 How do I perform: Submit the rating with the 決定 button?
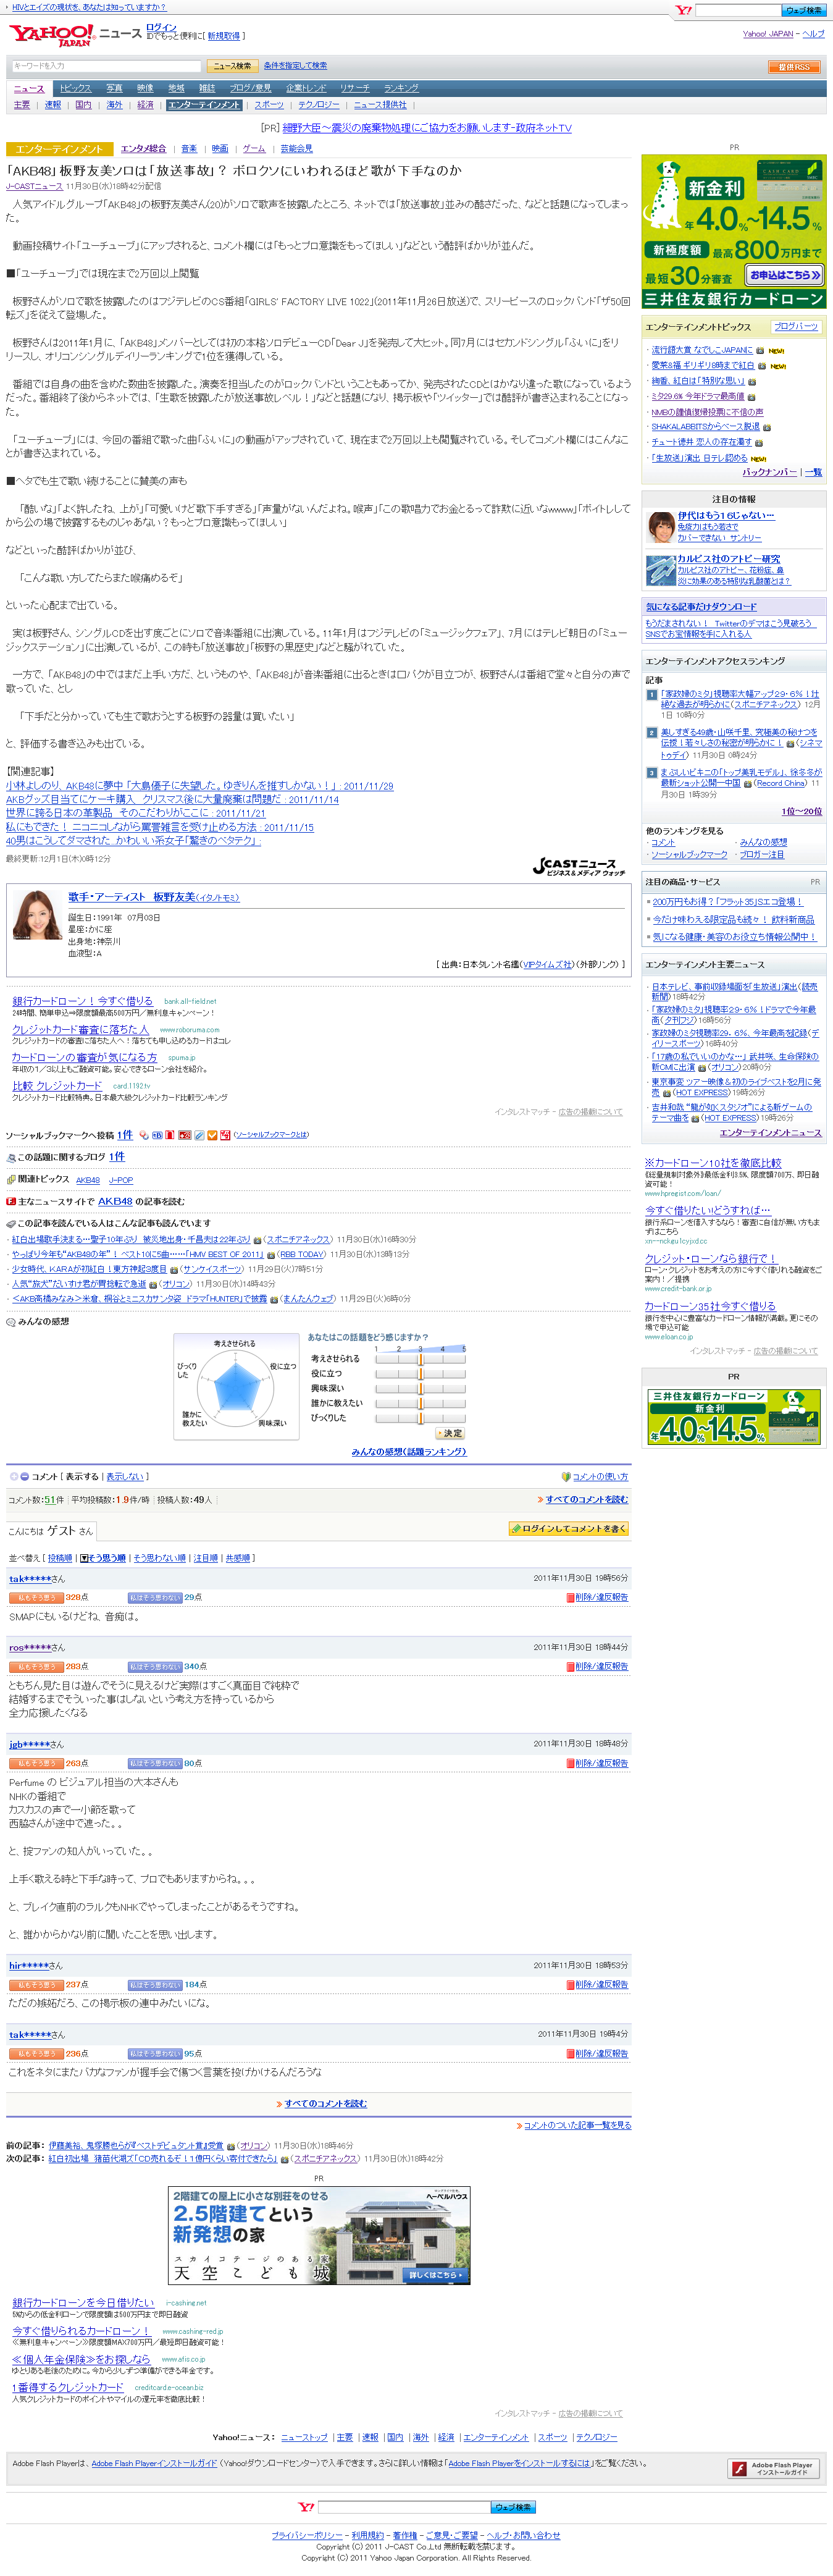click(x=450, y=1433)
